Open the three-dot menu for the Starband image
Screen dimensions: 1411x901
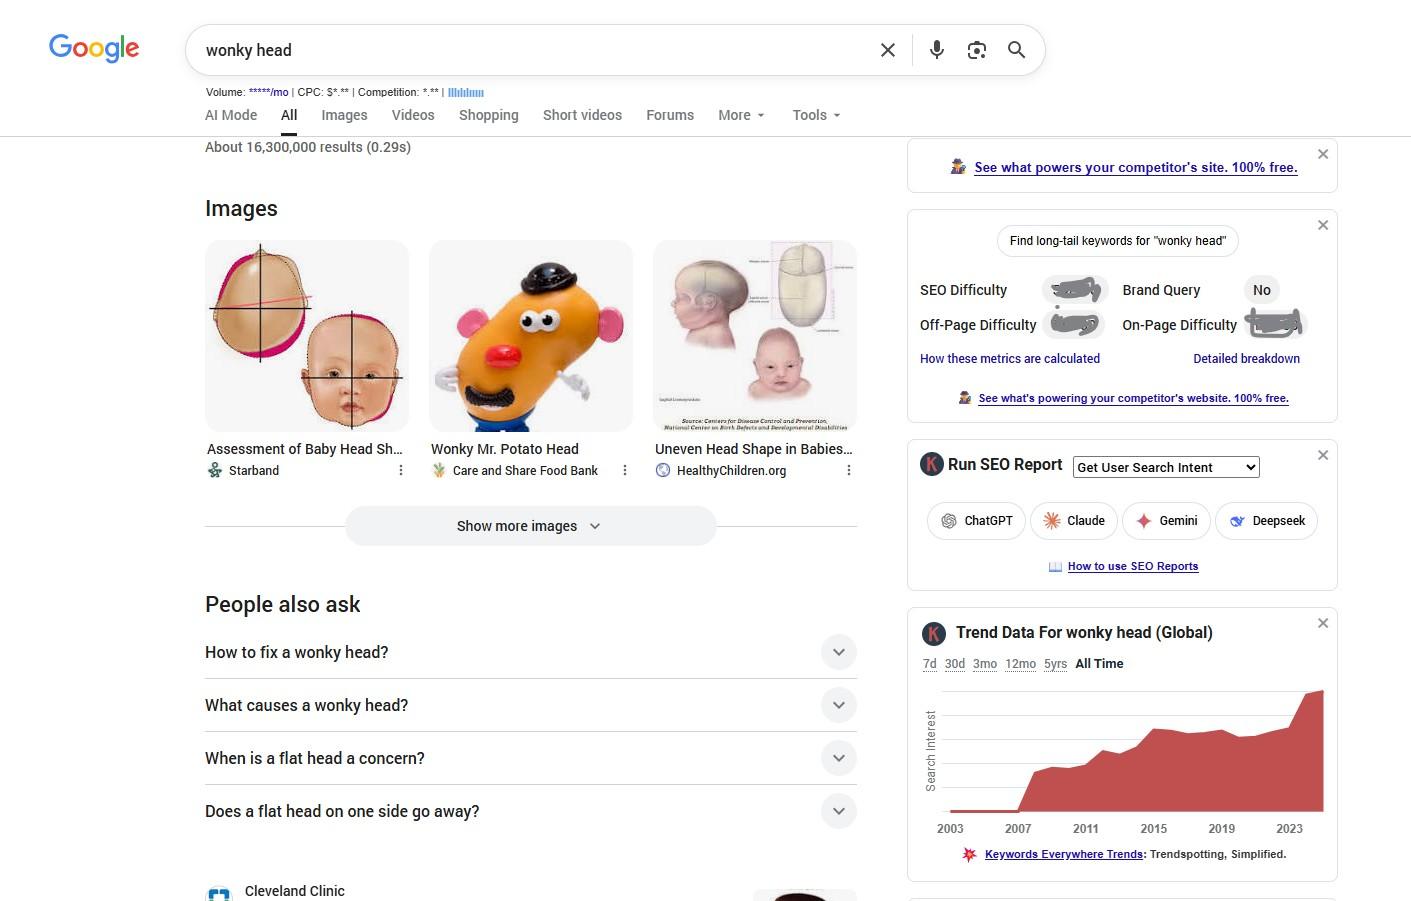(401, 470)
